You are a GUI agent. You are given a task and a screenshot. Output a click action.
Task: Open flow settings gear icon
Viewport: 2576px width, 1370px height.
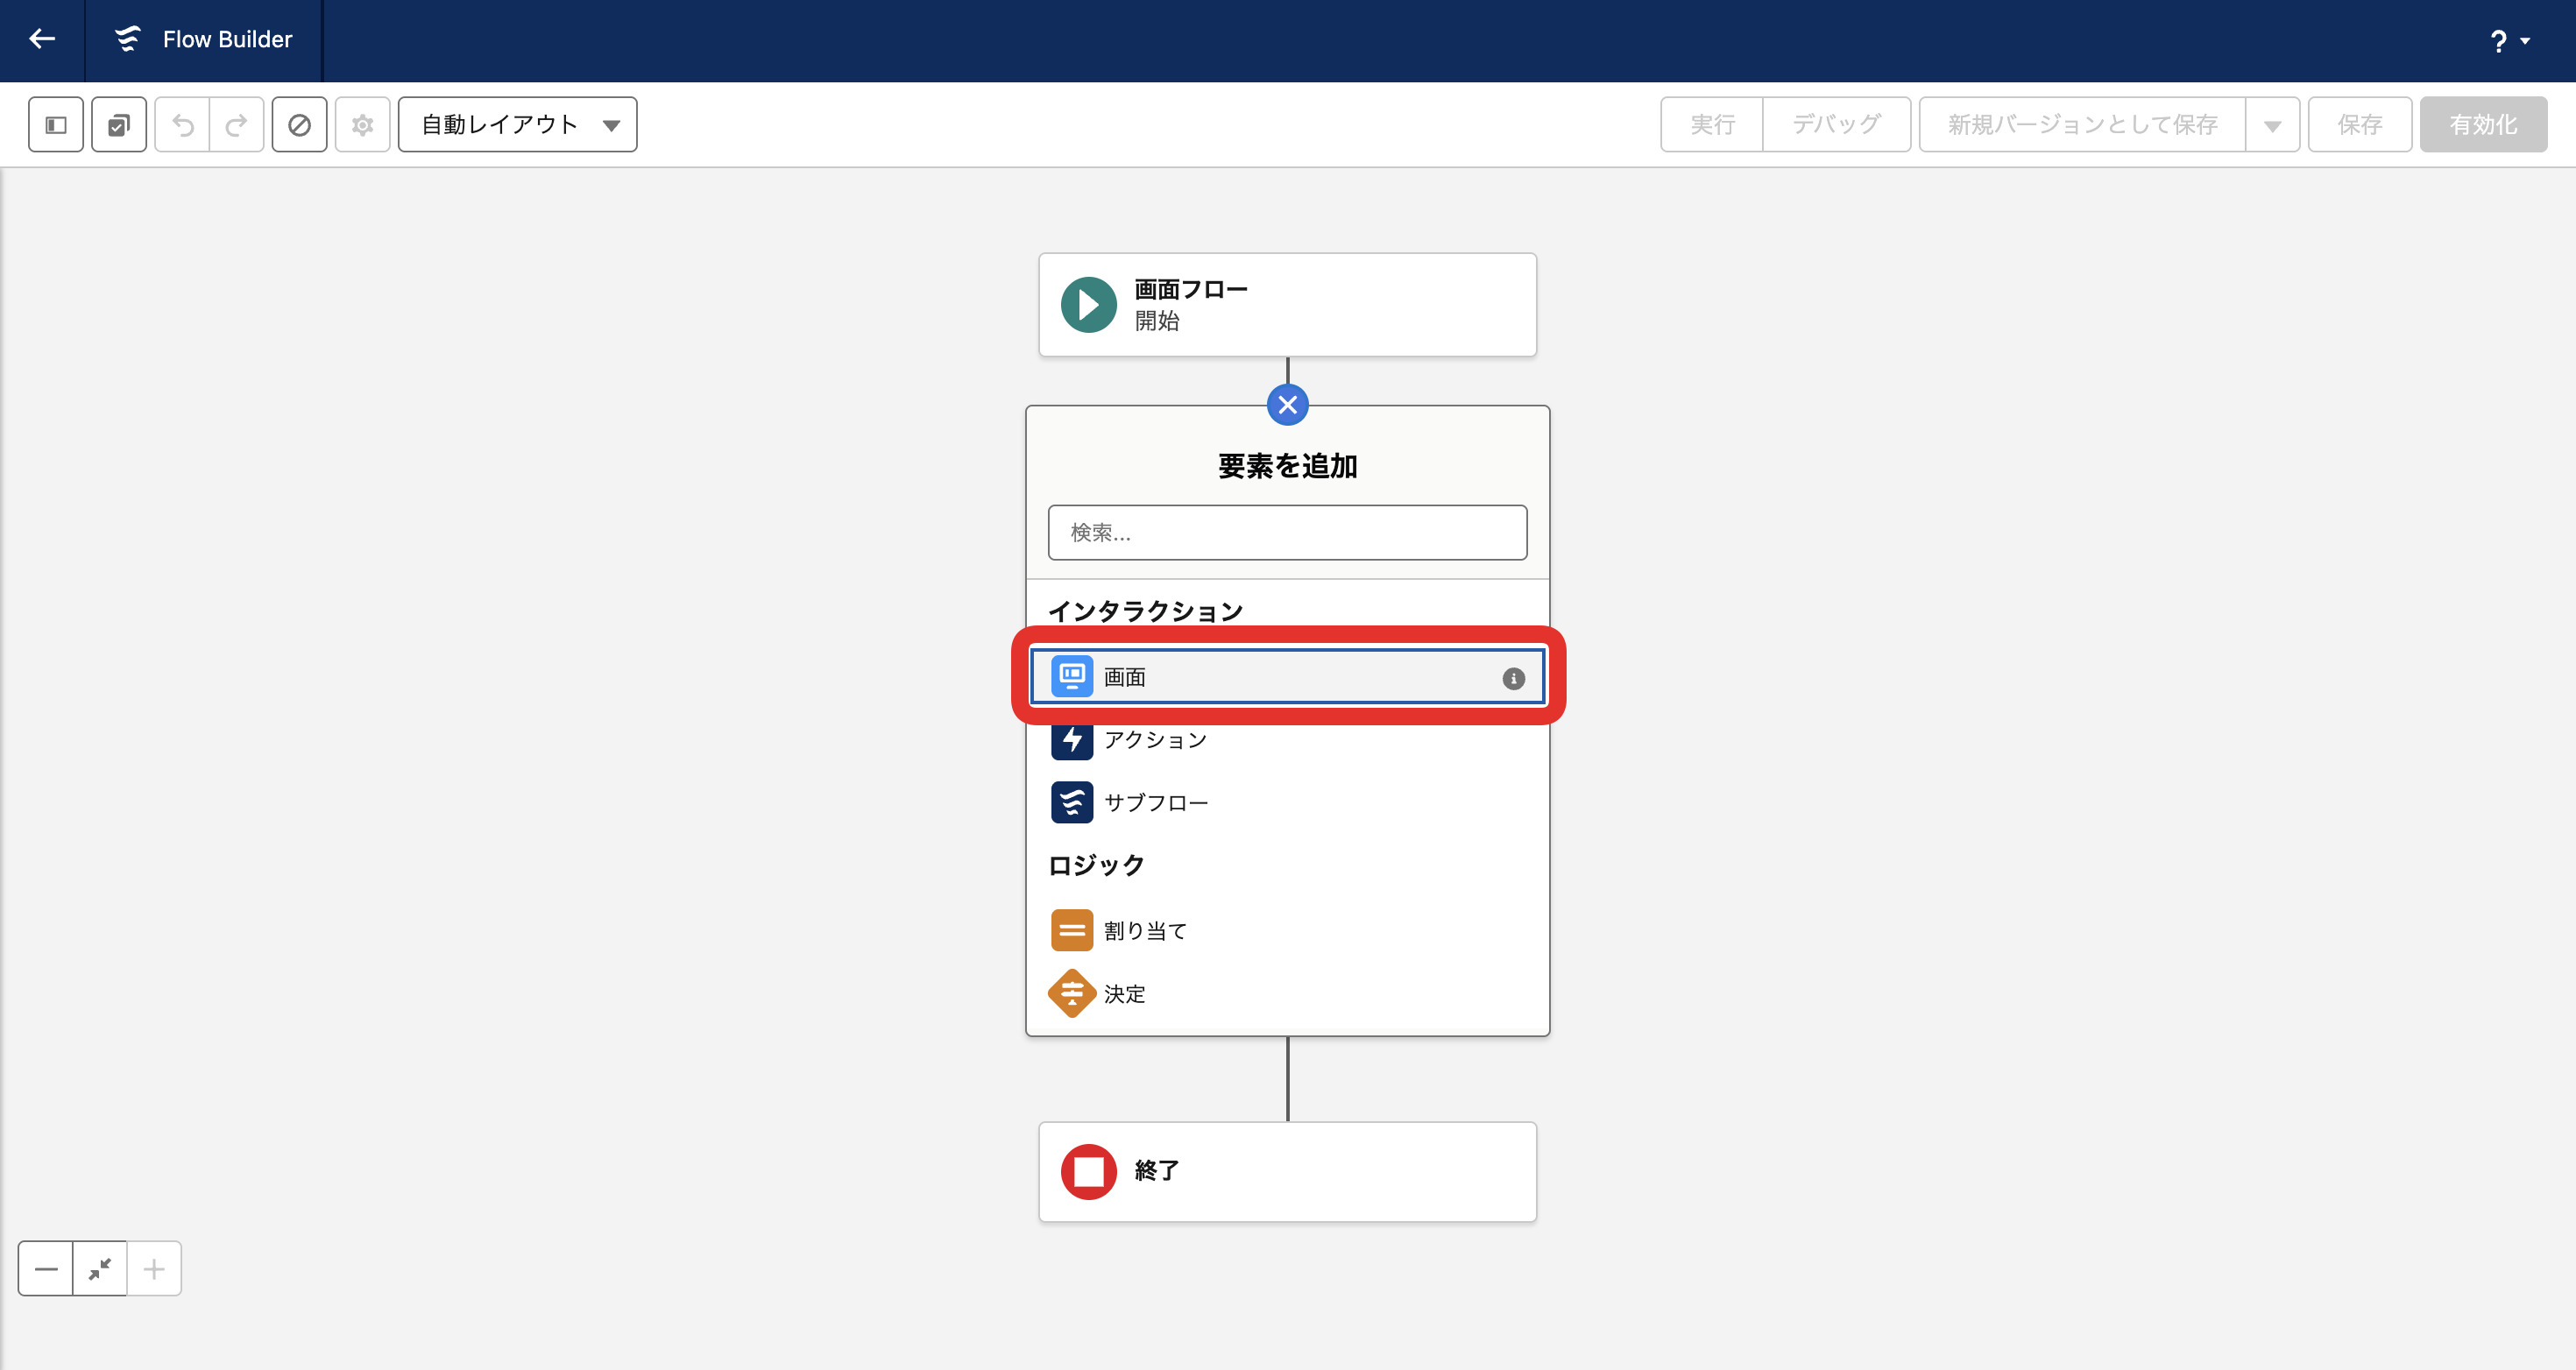coord(362,125)
